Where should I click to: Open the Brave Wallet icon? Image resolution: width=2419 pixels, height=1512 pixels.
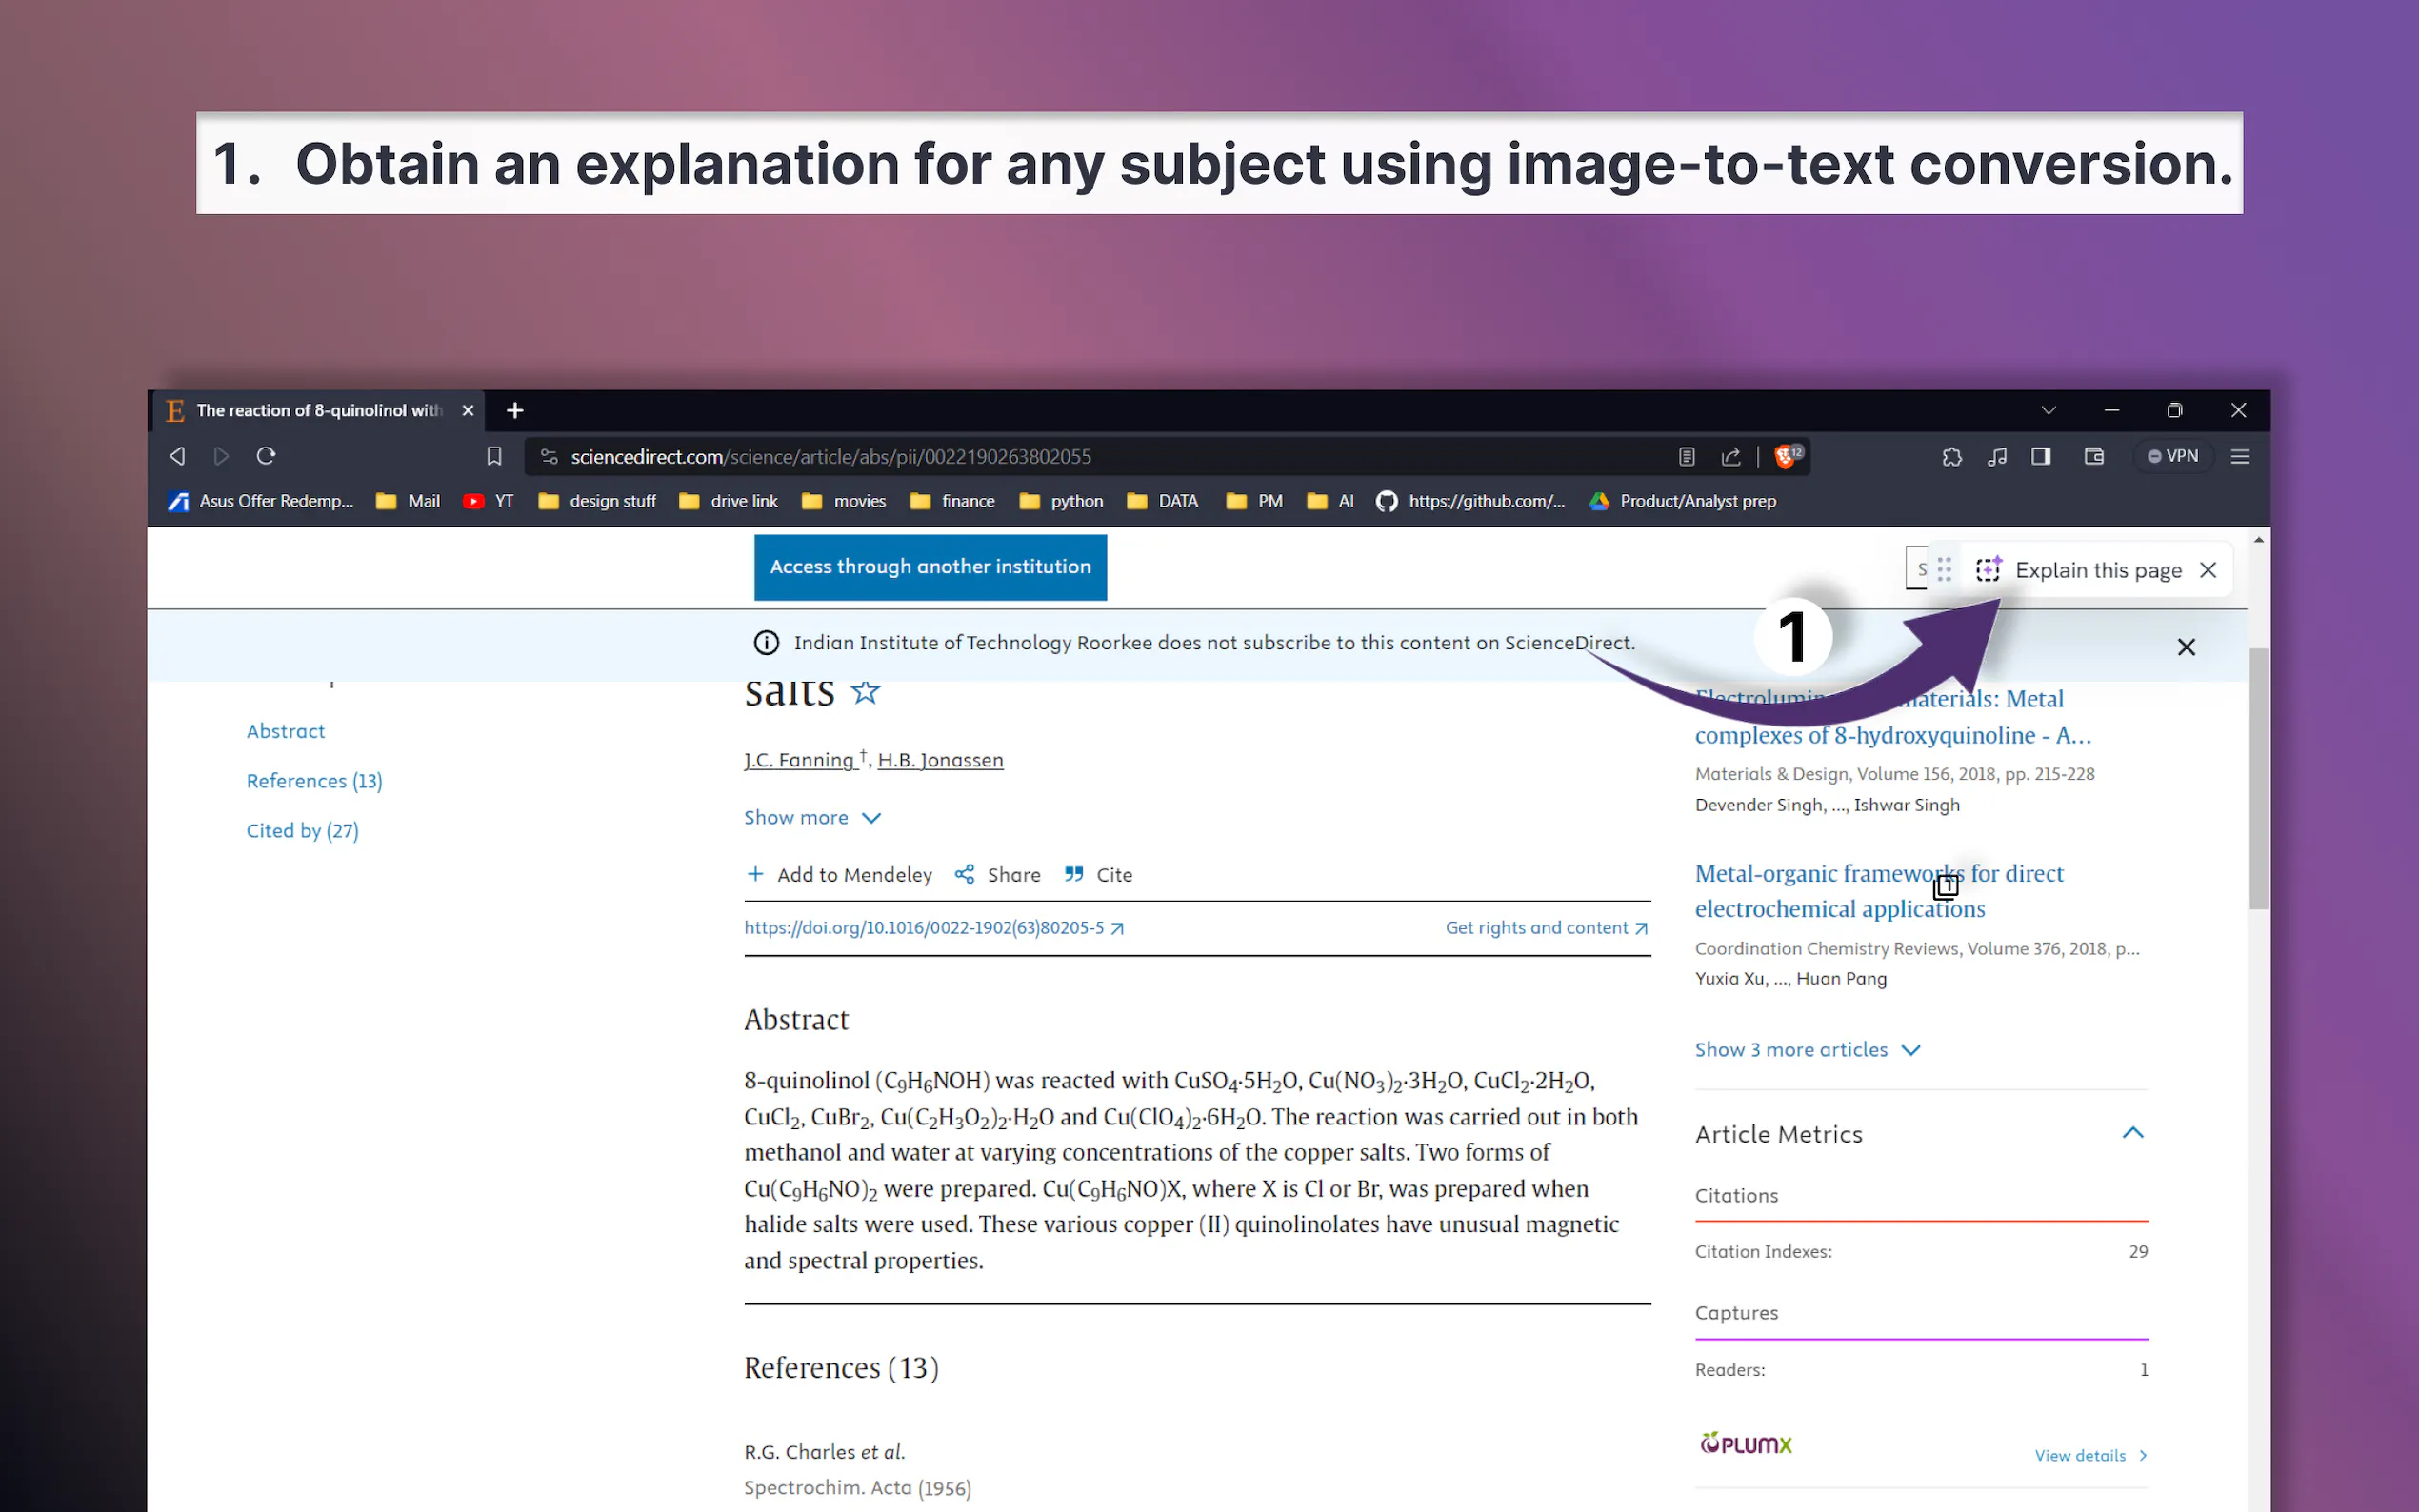(2094, 456)
